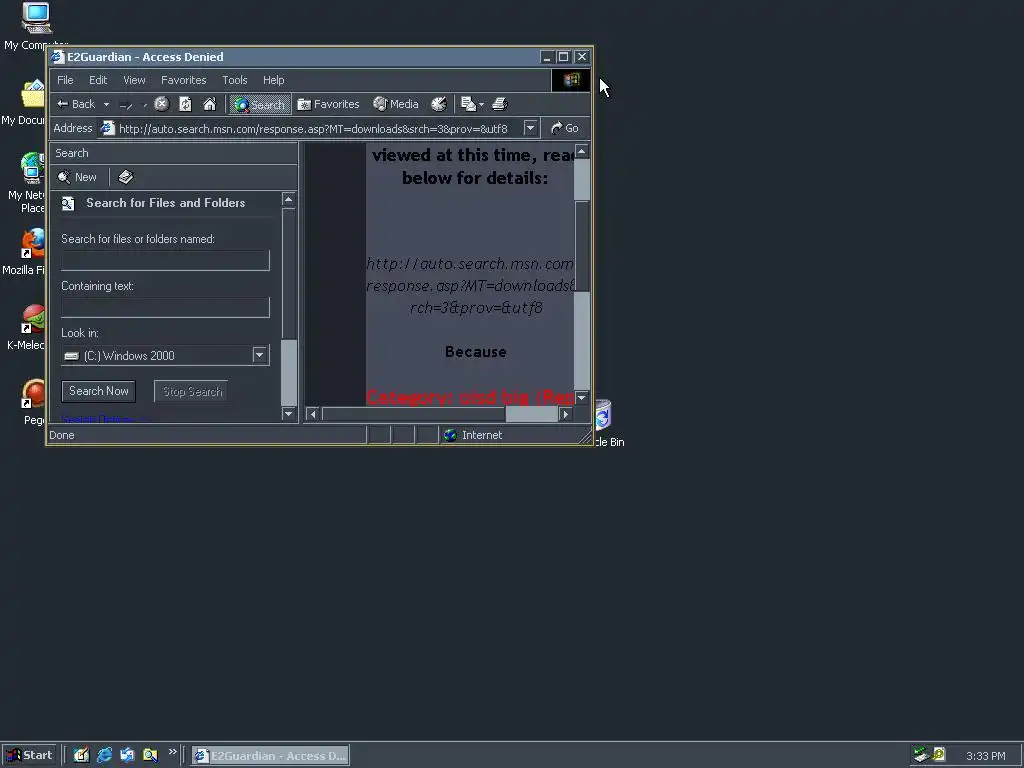
Task: Click the second system tray icon
Action: coord(939,755)
